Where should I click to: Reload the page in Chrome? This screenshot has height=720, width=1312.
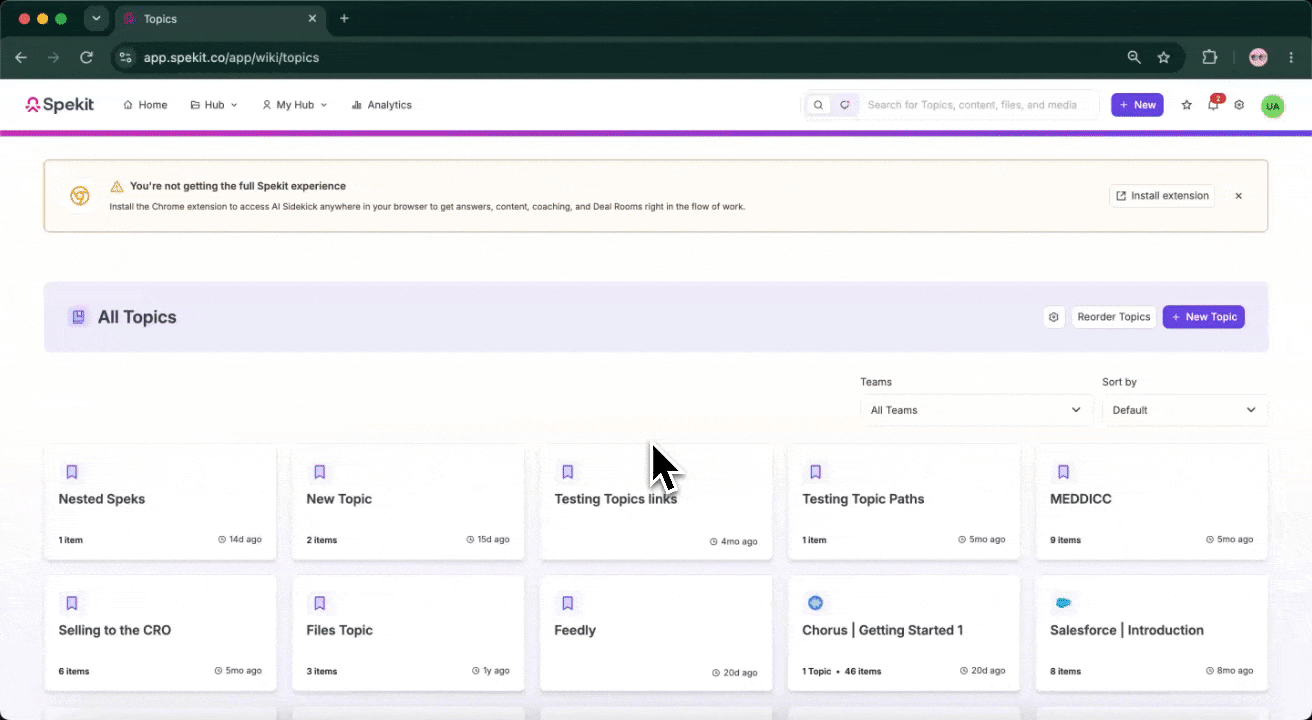click(87, 57)
